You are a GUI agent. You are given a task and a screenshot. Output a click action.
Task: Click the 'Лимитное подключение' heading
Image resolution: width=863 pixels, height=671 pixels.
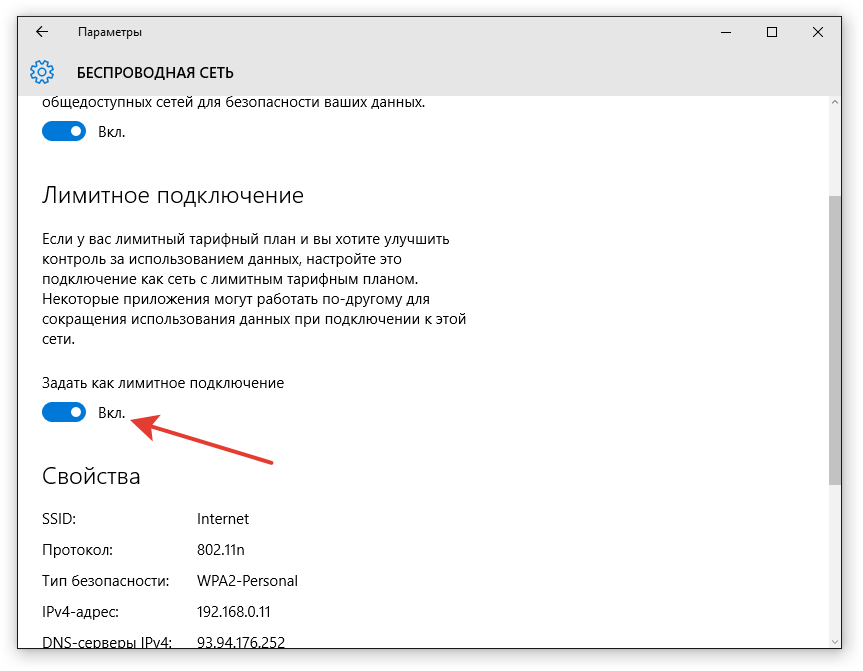click(173, 195)
